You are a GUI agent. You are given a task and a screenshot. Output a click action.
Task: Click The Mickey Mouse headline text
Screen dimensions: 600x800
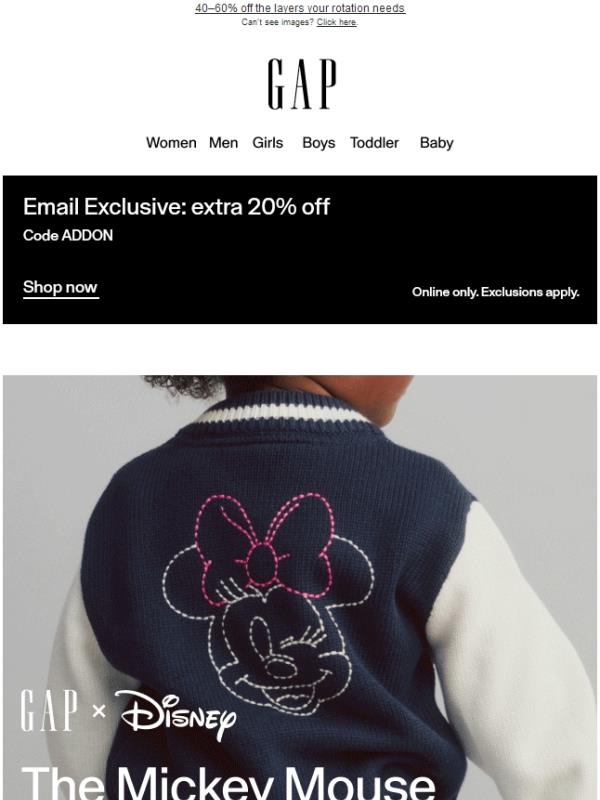click(x=228, y=782)
